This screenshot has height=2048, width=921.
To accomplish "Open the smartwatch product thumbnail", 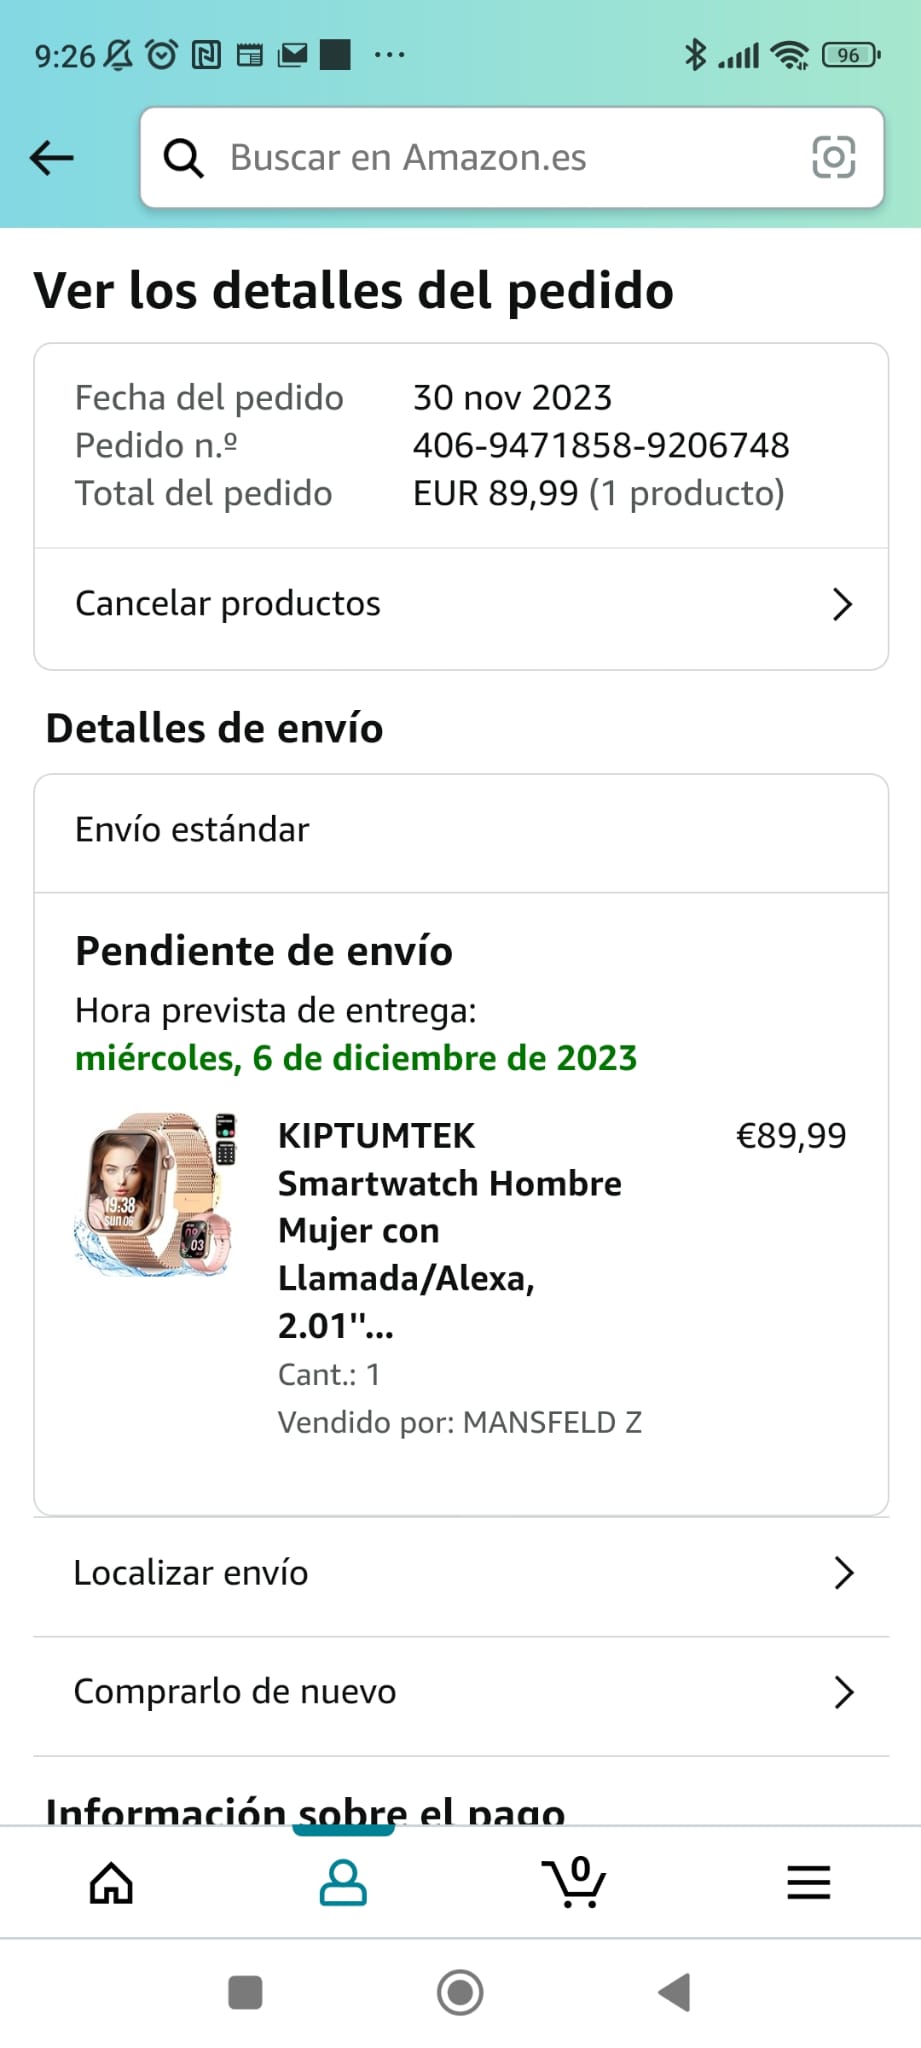I will [x=155, y=1194].
